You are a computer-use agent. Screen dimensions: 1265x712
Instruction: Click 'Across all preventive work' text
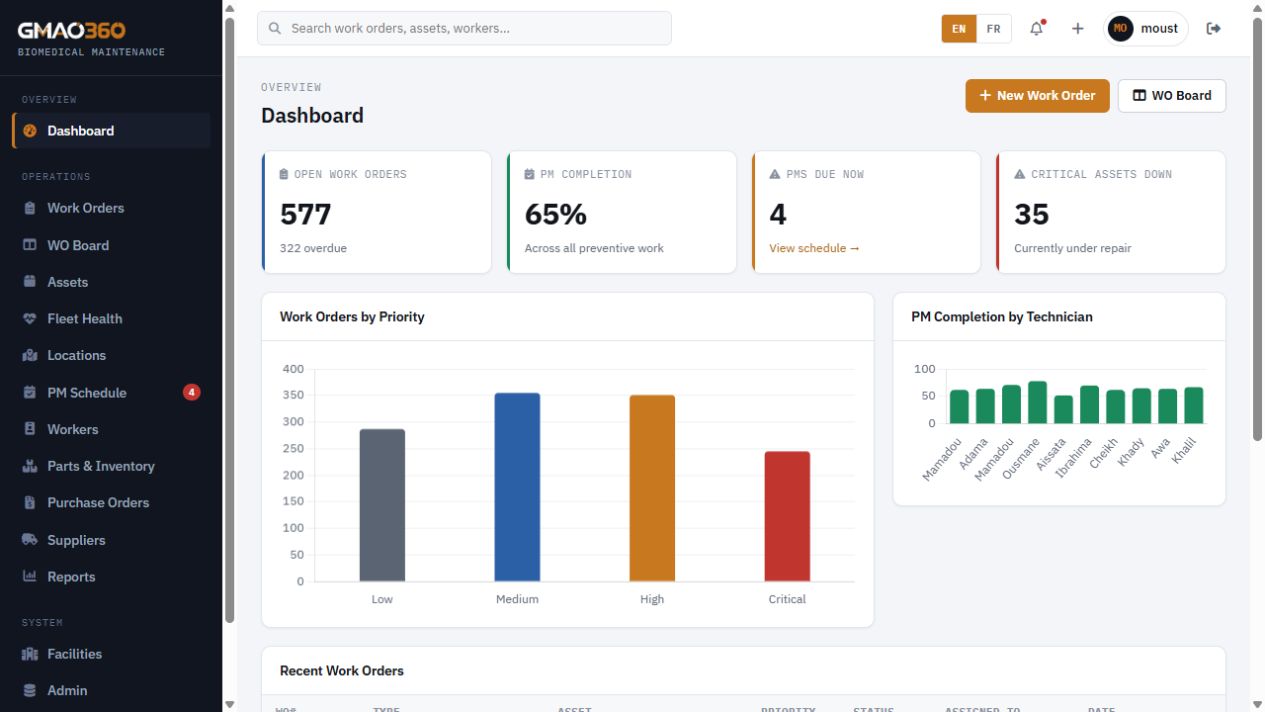(x=594, y=248)
